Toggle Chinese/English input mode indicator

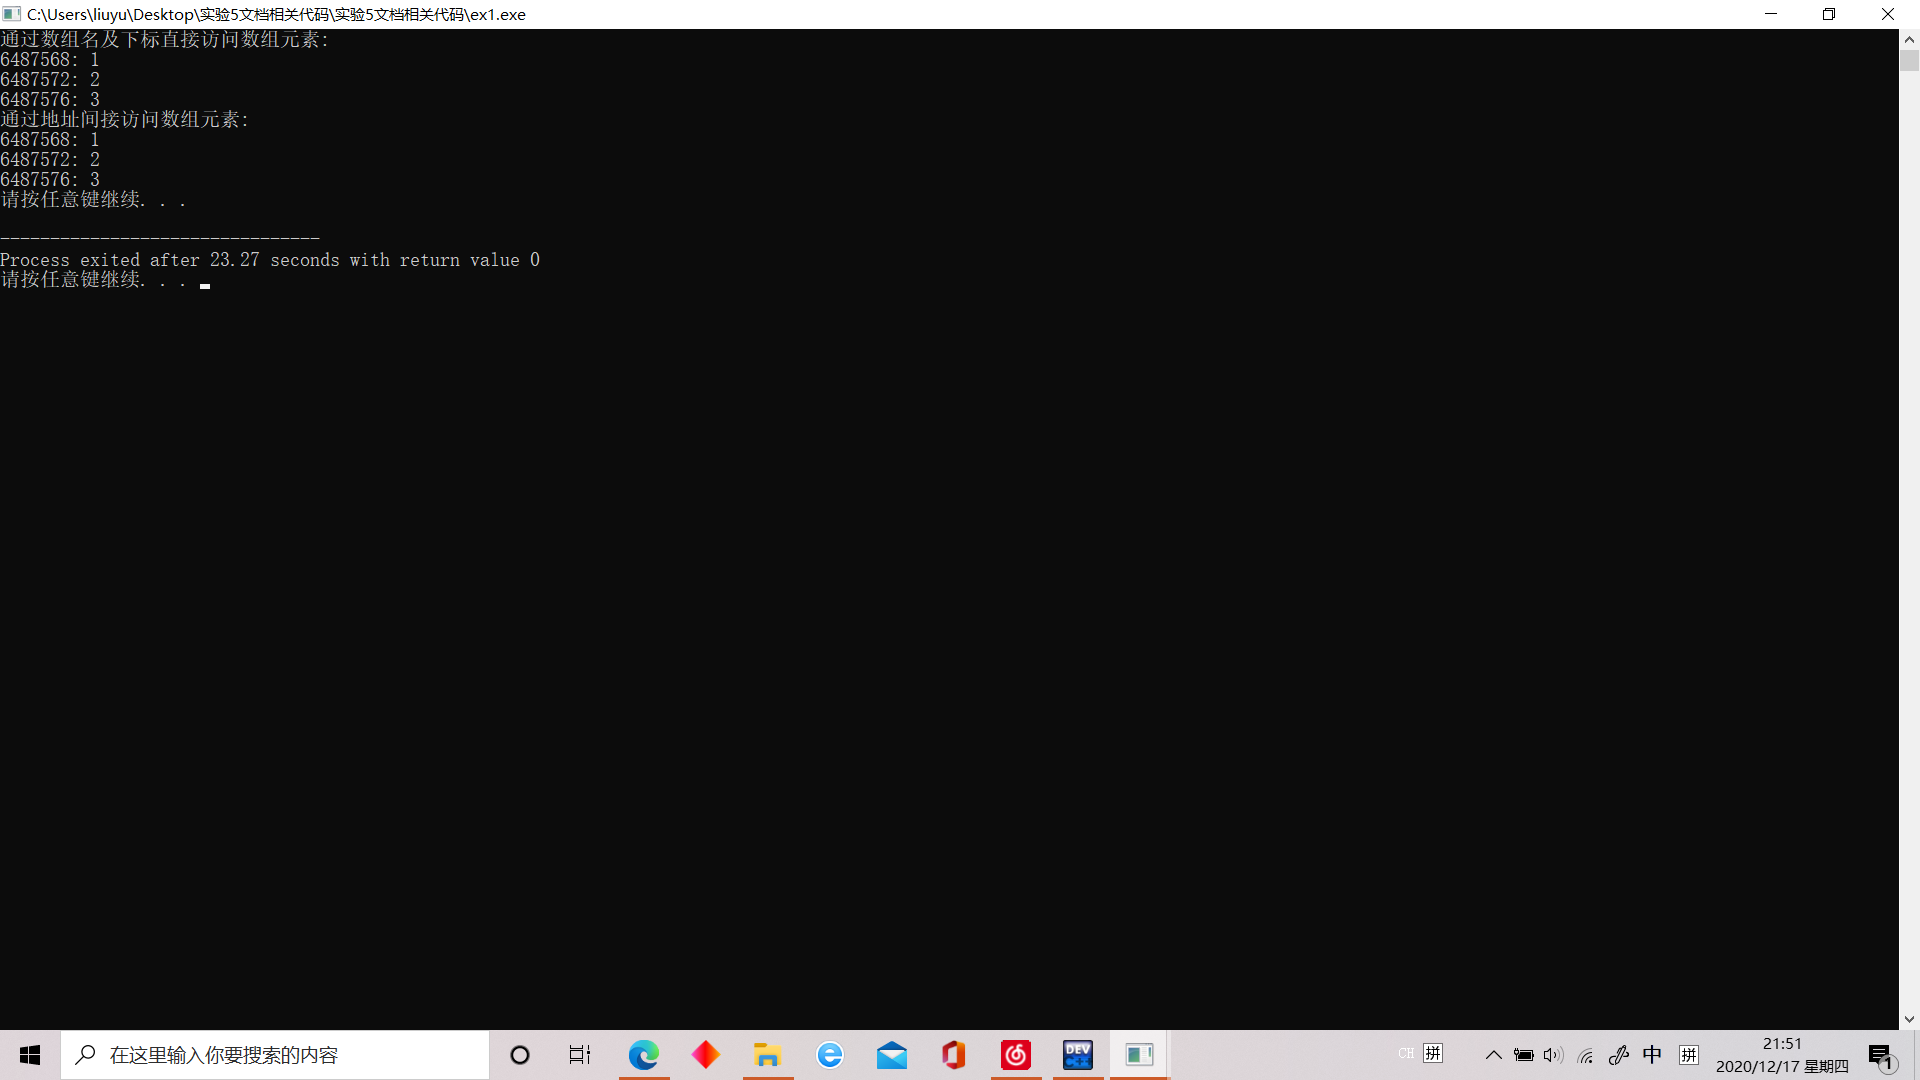1652,1055
